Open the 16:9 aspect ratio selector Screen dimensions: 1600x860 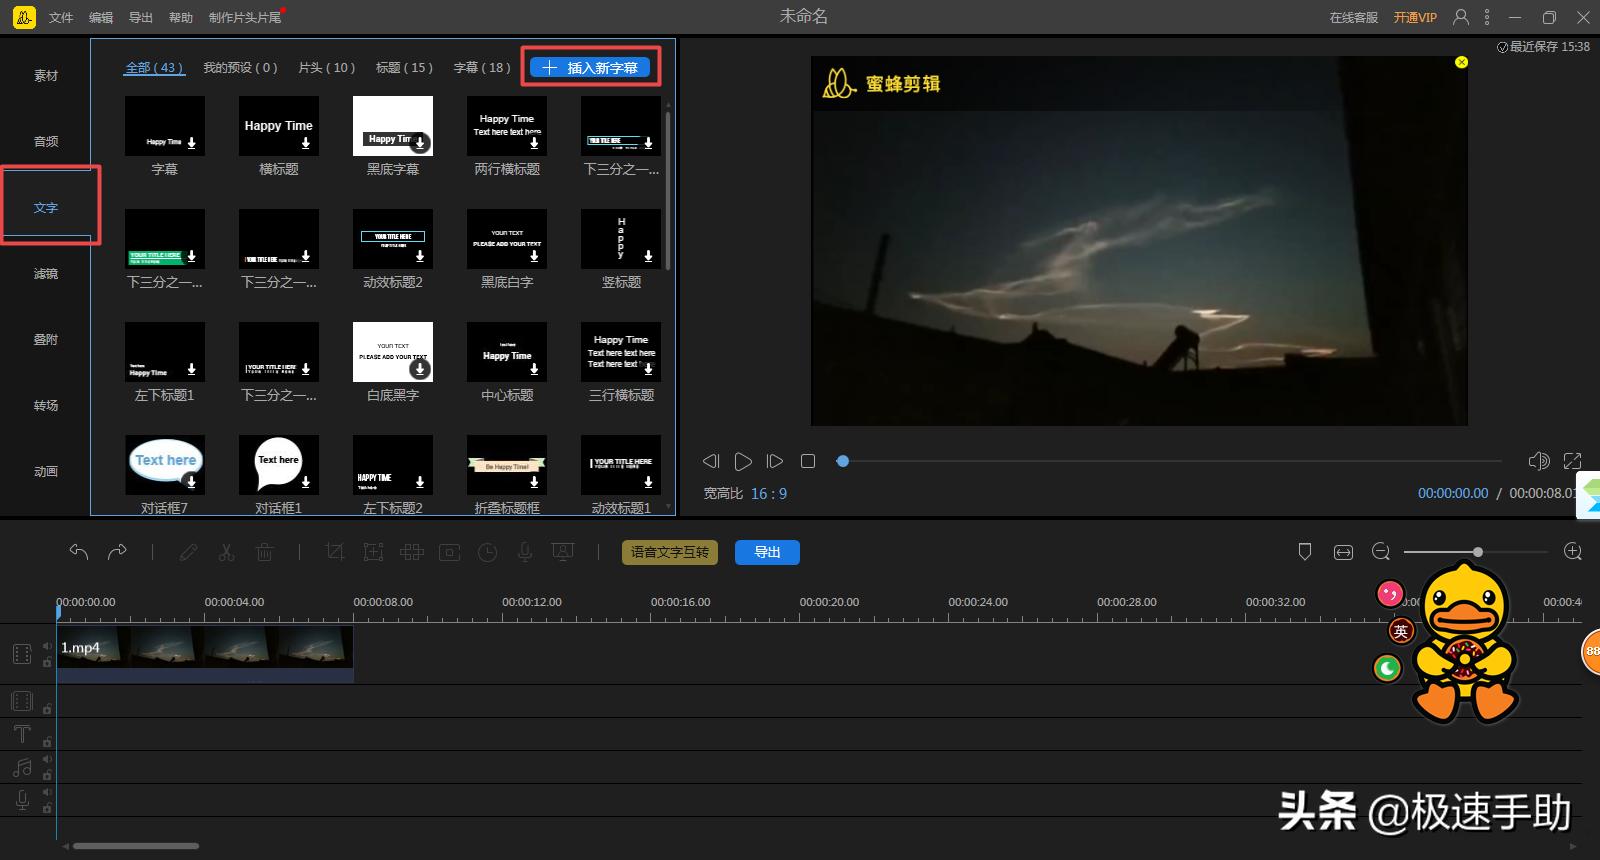coord(769,494)
